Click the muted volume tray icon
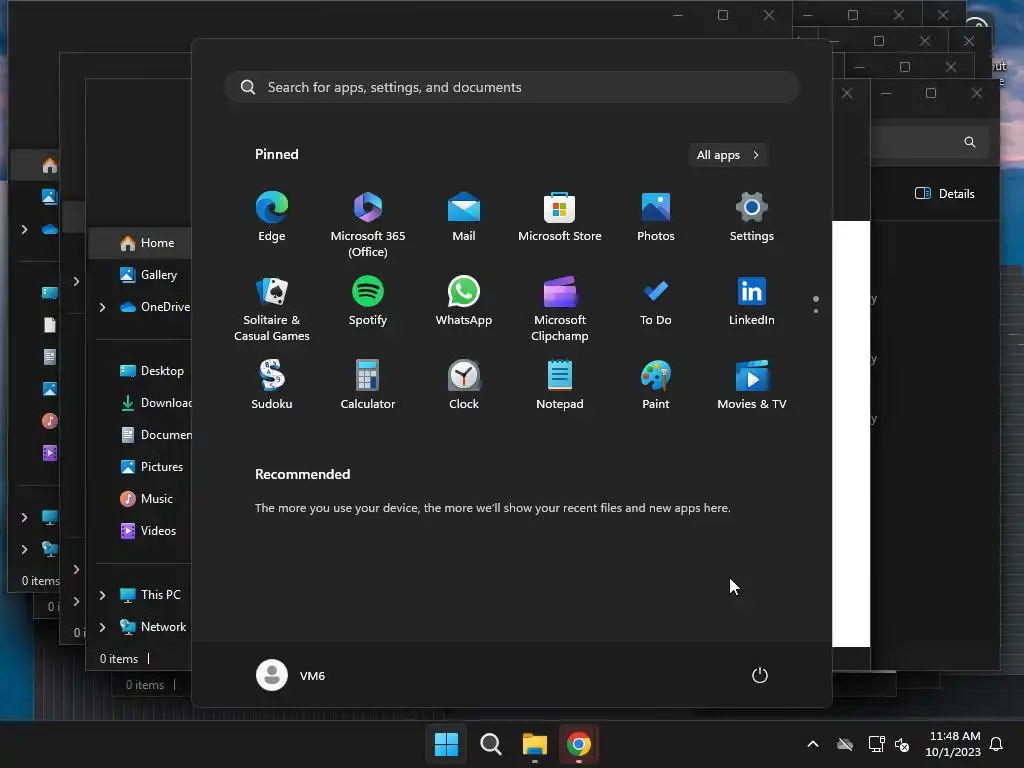Viewport: 1024px width, 768px height. [903, 744]
